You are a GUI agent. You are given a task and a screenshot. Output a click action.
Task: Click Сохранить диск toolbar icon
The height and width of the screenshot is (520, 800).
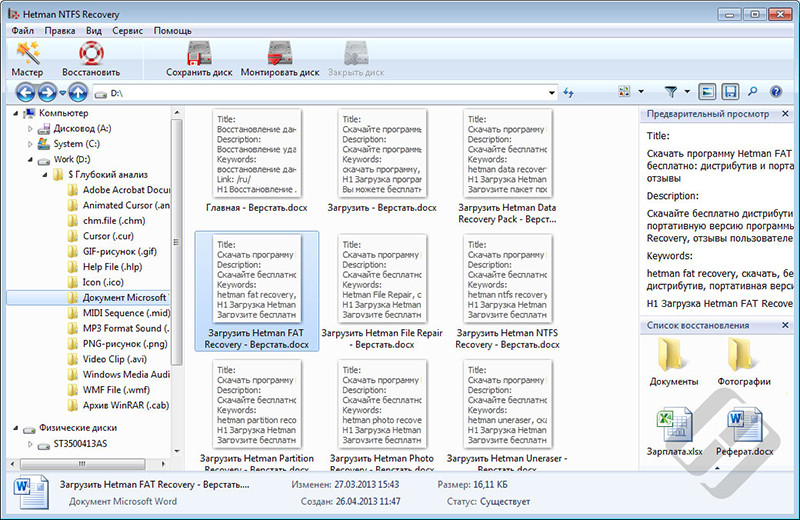[199, 59]
